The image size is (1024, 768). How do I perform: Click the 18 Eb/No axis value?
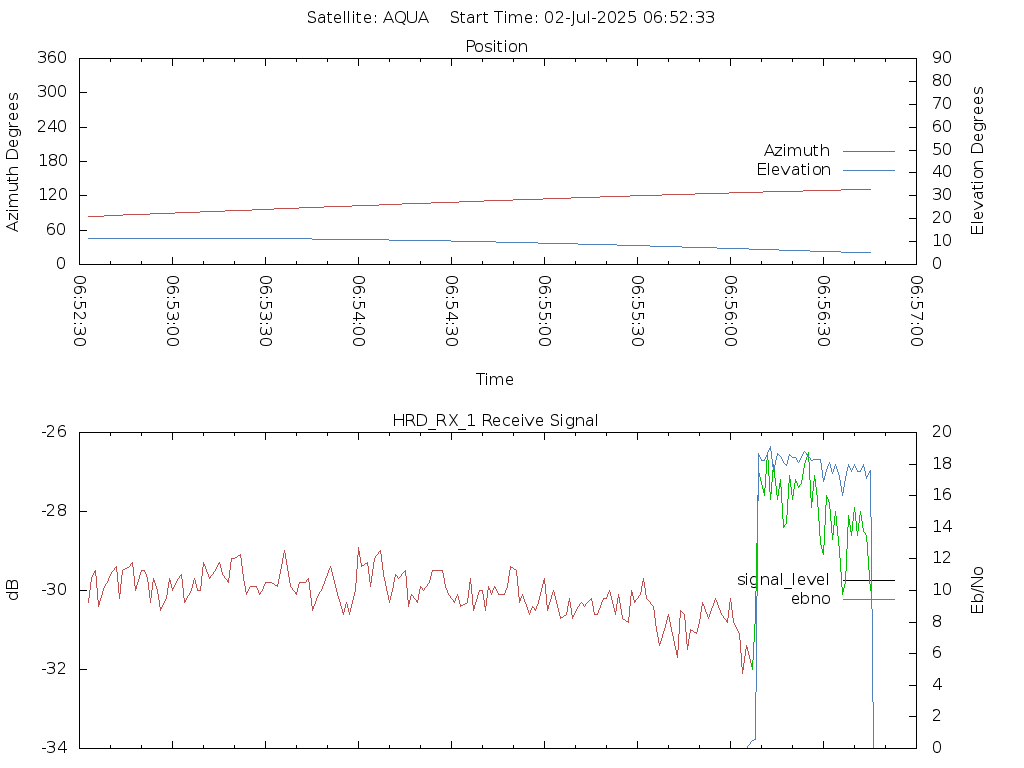point(942,464)
